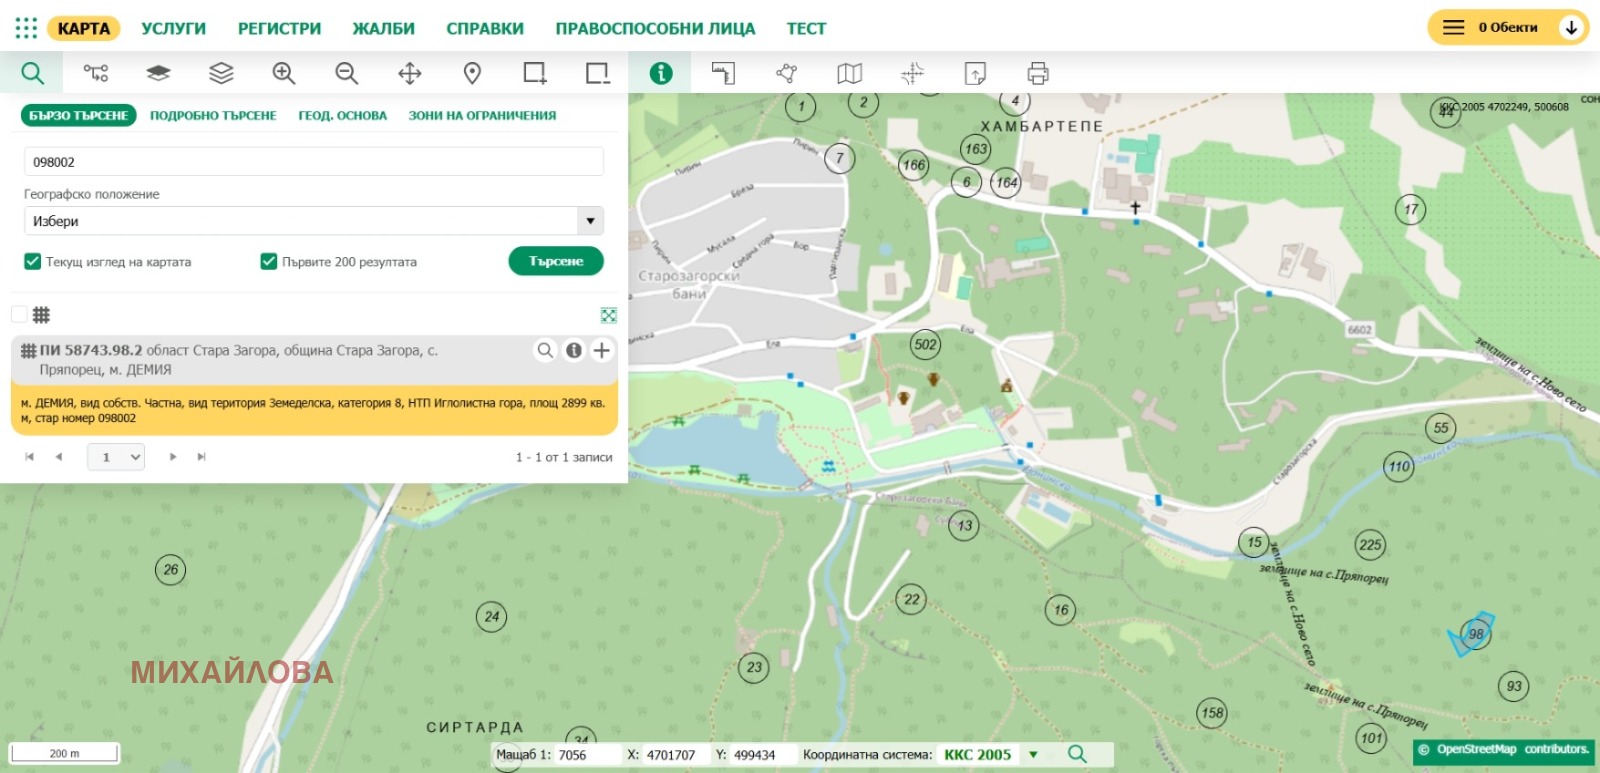Open the stacked layers panel icon
Viewport: 1600px width, 773px height.
[221, 73]
